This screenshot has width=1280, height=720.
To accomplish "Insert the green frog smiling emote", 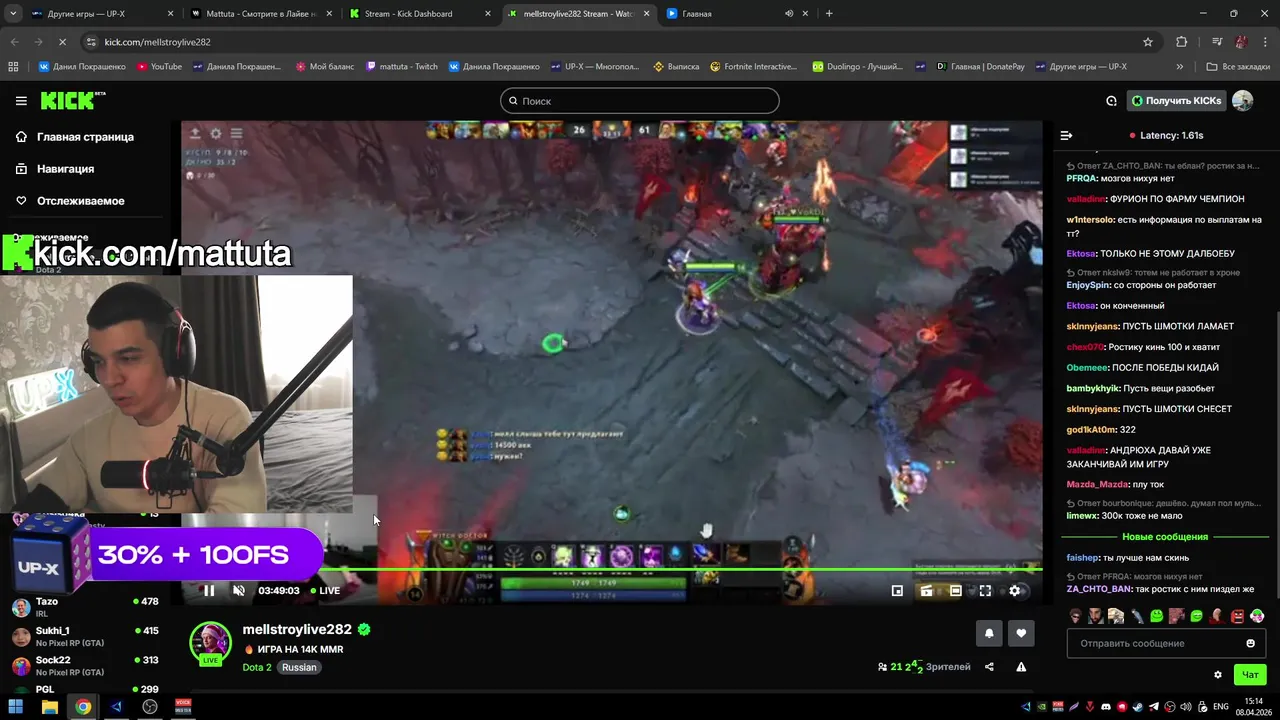I will [1156, 616].
